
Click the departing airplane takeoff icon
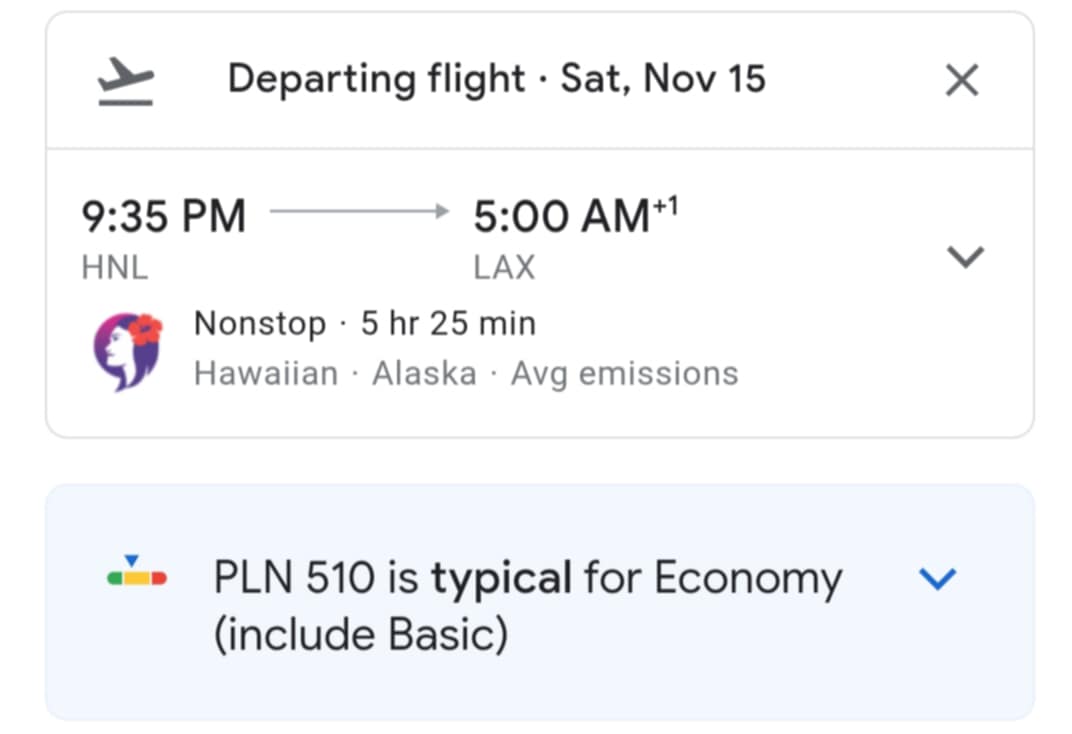click(x=126, y=81)
